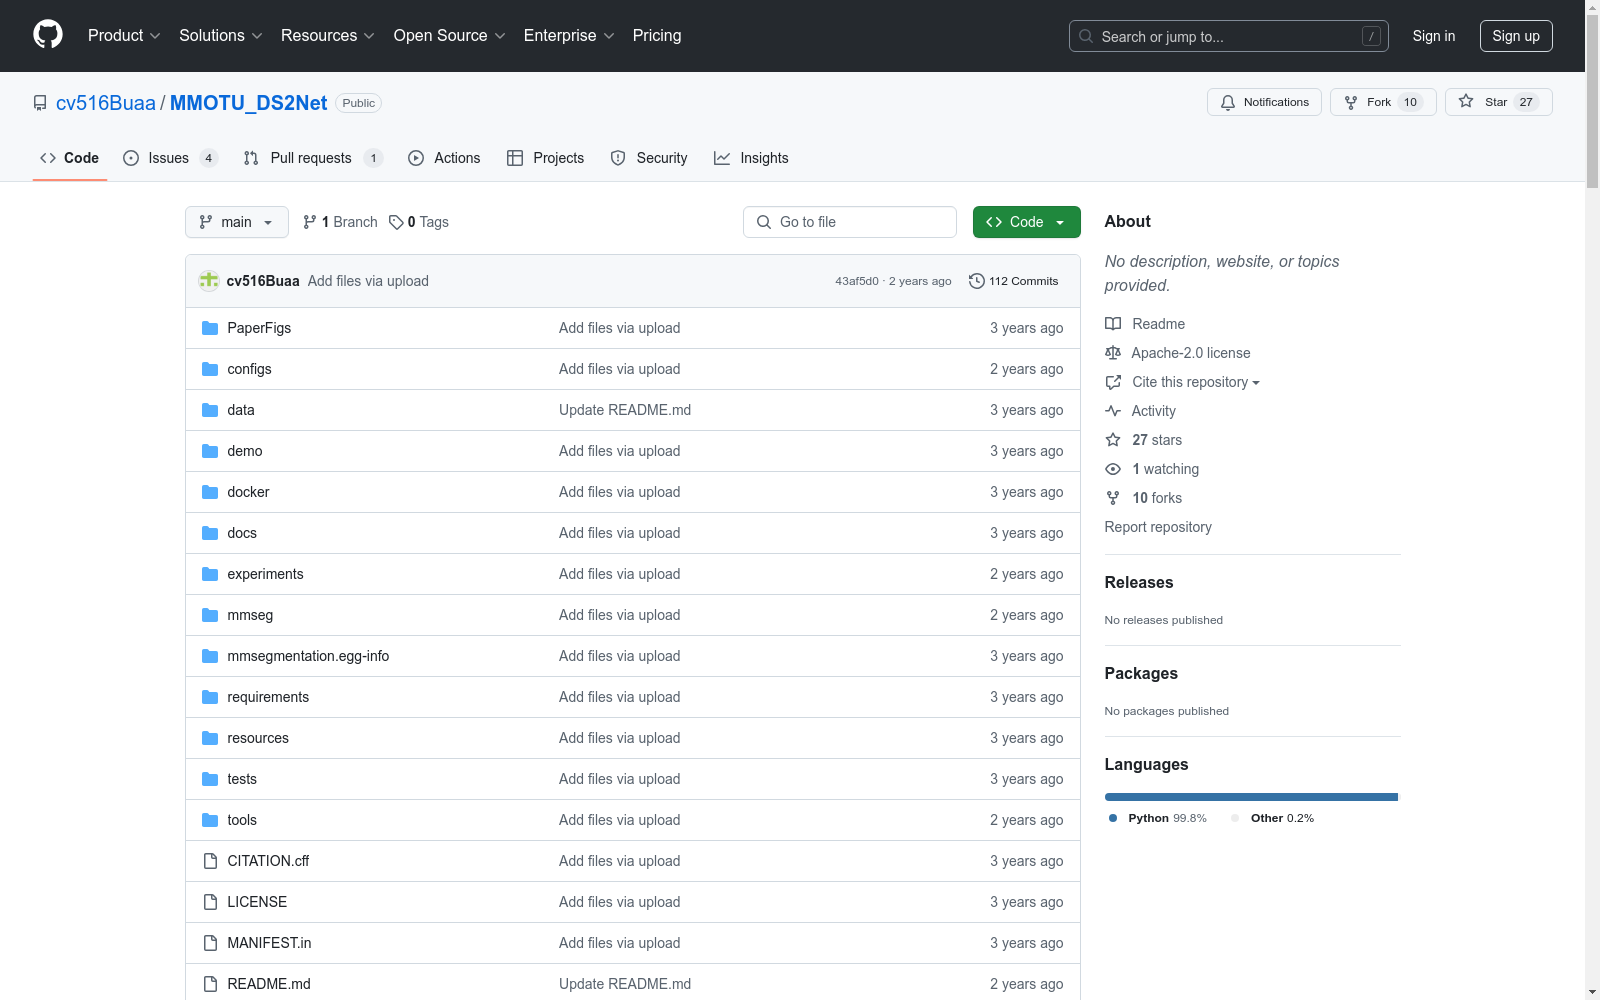
Task: Open the 1 Branch link
Action: click(340, 222)
